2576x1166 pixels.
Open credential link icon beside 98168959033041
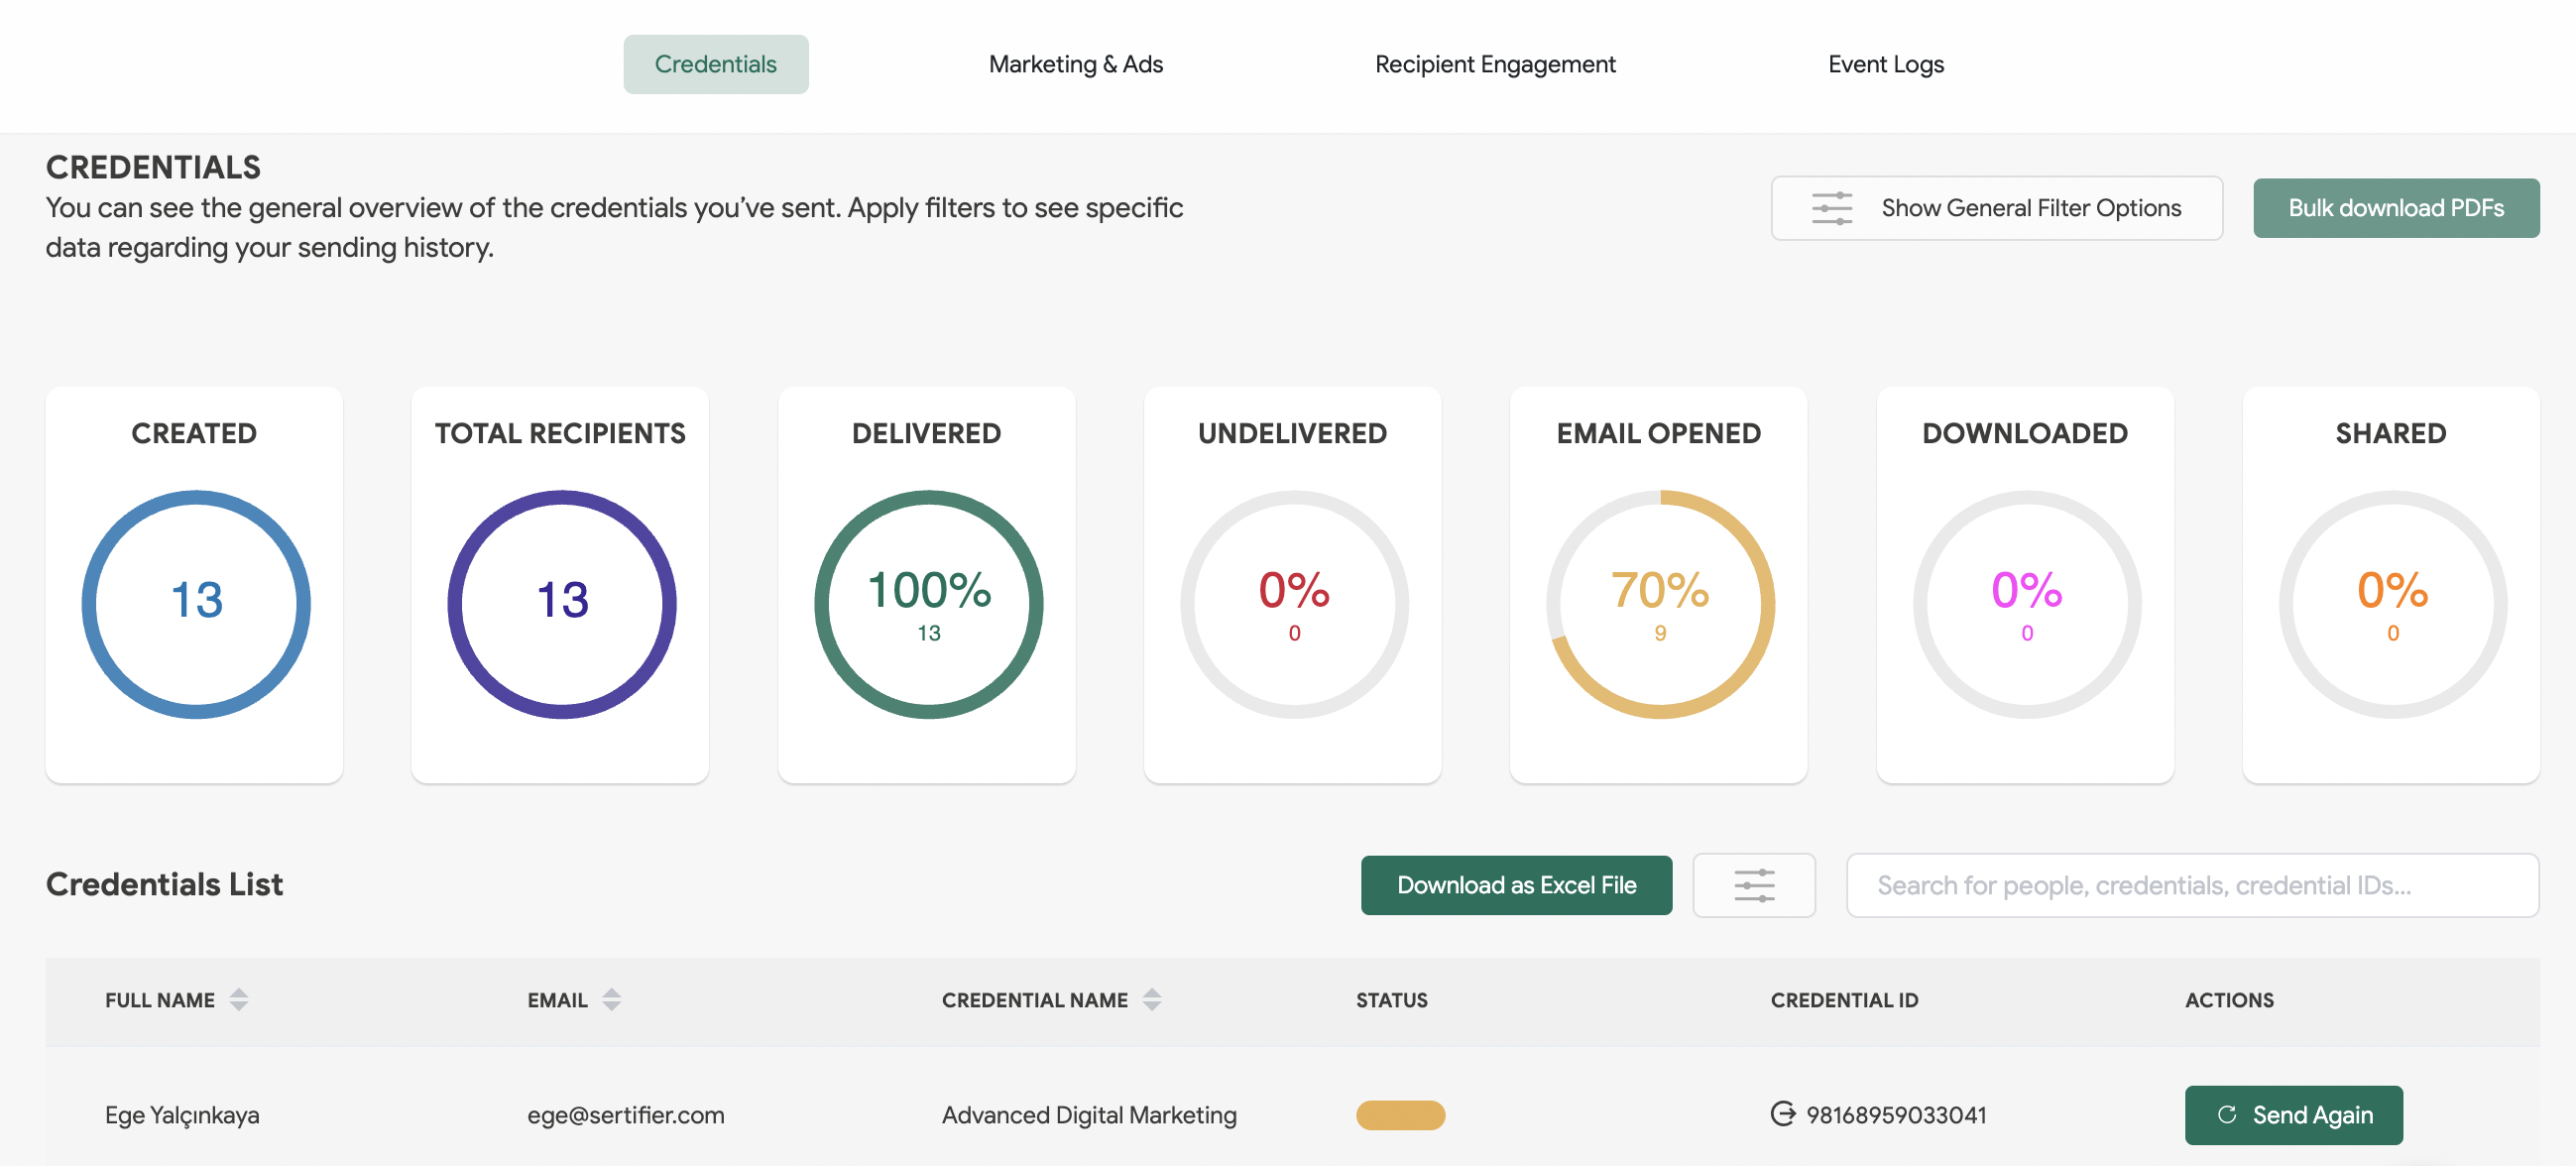[1781, 1113]
